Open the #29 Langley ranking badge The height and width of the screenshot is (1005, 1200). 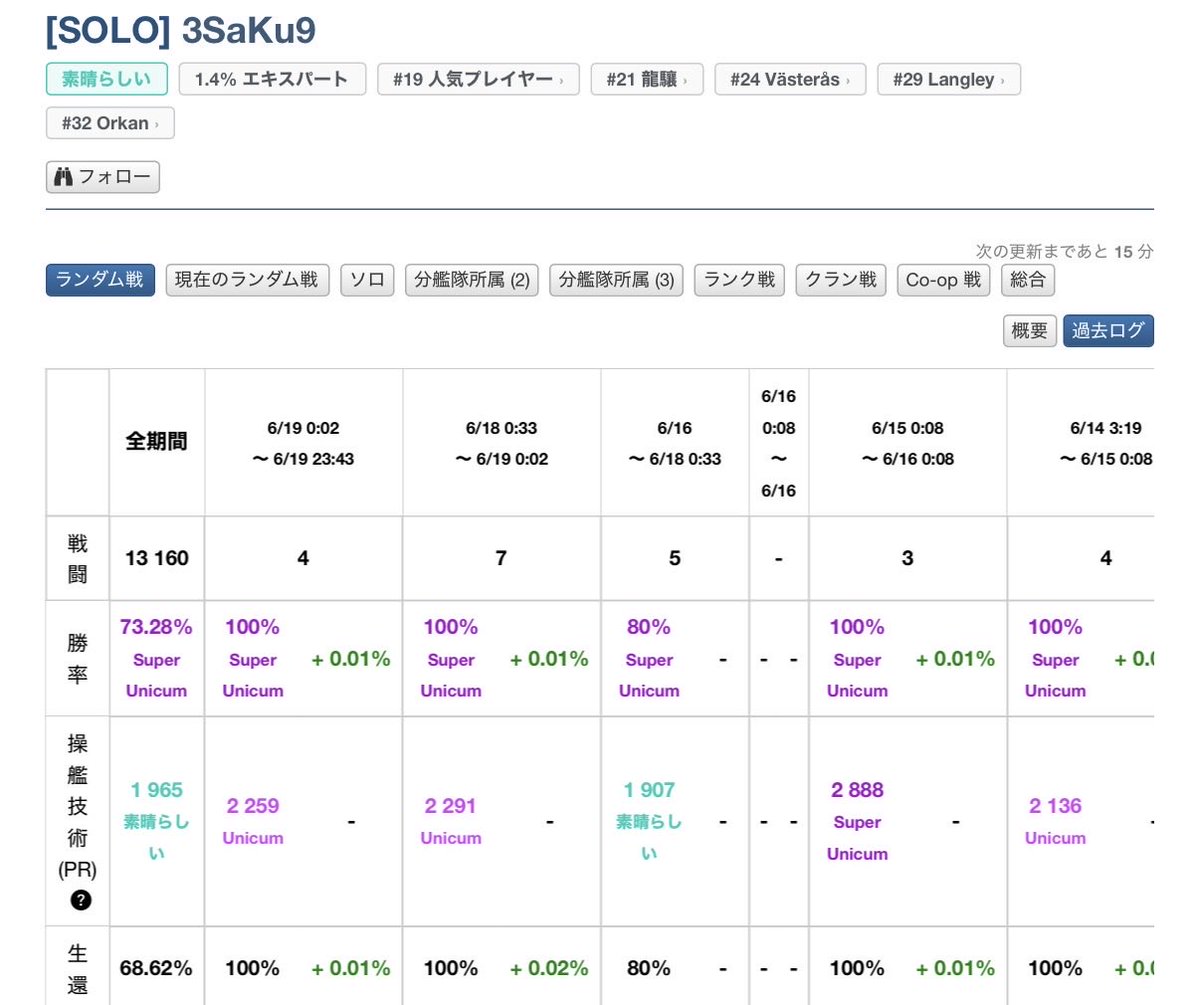[x=949, y=79]
